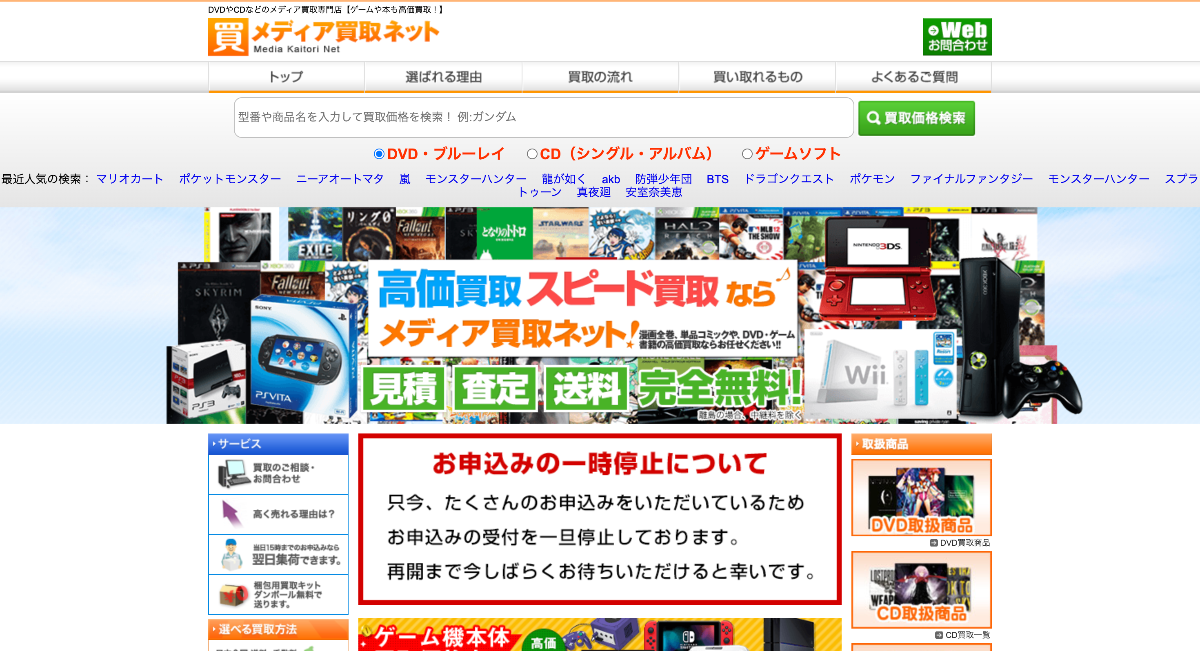This screenshot has width=1200, height=651.
Task: Search popular term ドラゴンクエスト
Action: 789,179
